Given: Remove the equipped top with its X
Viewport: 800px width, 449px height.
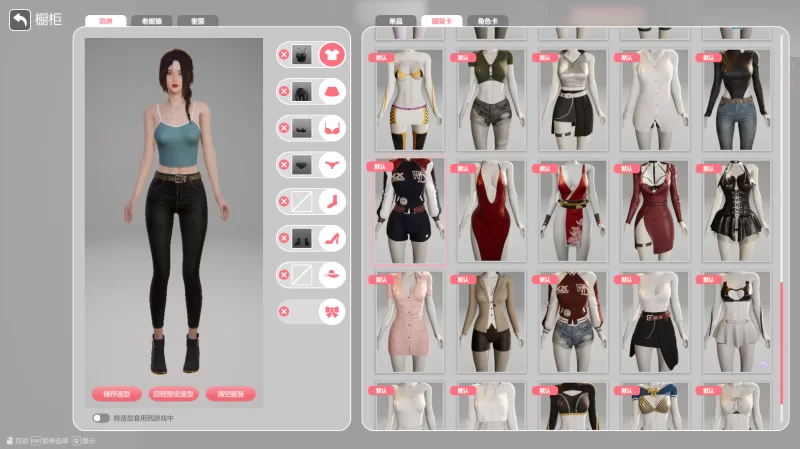Looking at the screenshot, I should click(x=284, y=55).
